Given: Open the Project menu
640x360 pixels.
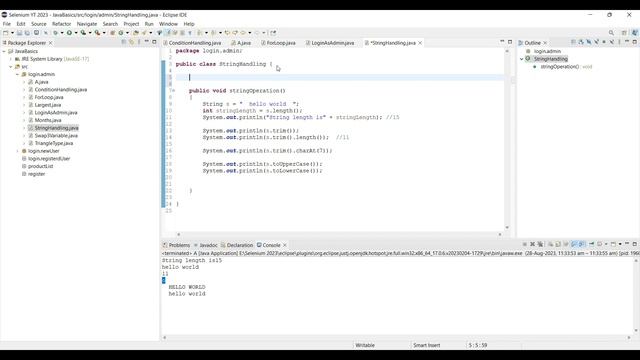Looking at the screenshot, I should [131, 24].
